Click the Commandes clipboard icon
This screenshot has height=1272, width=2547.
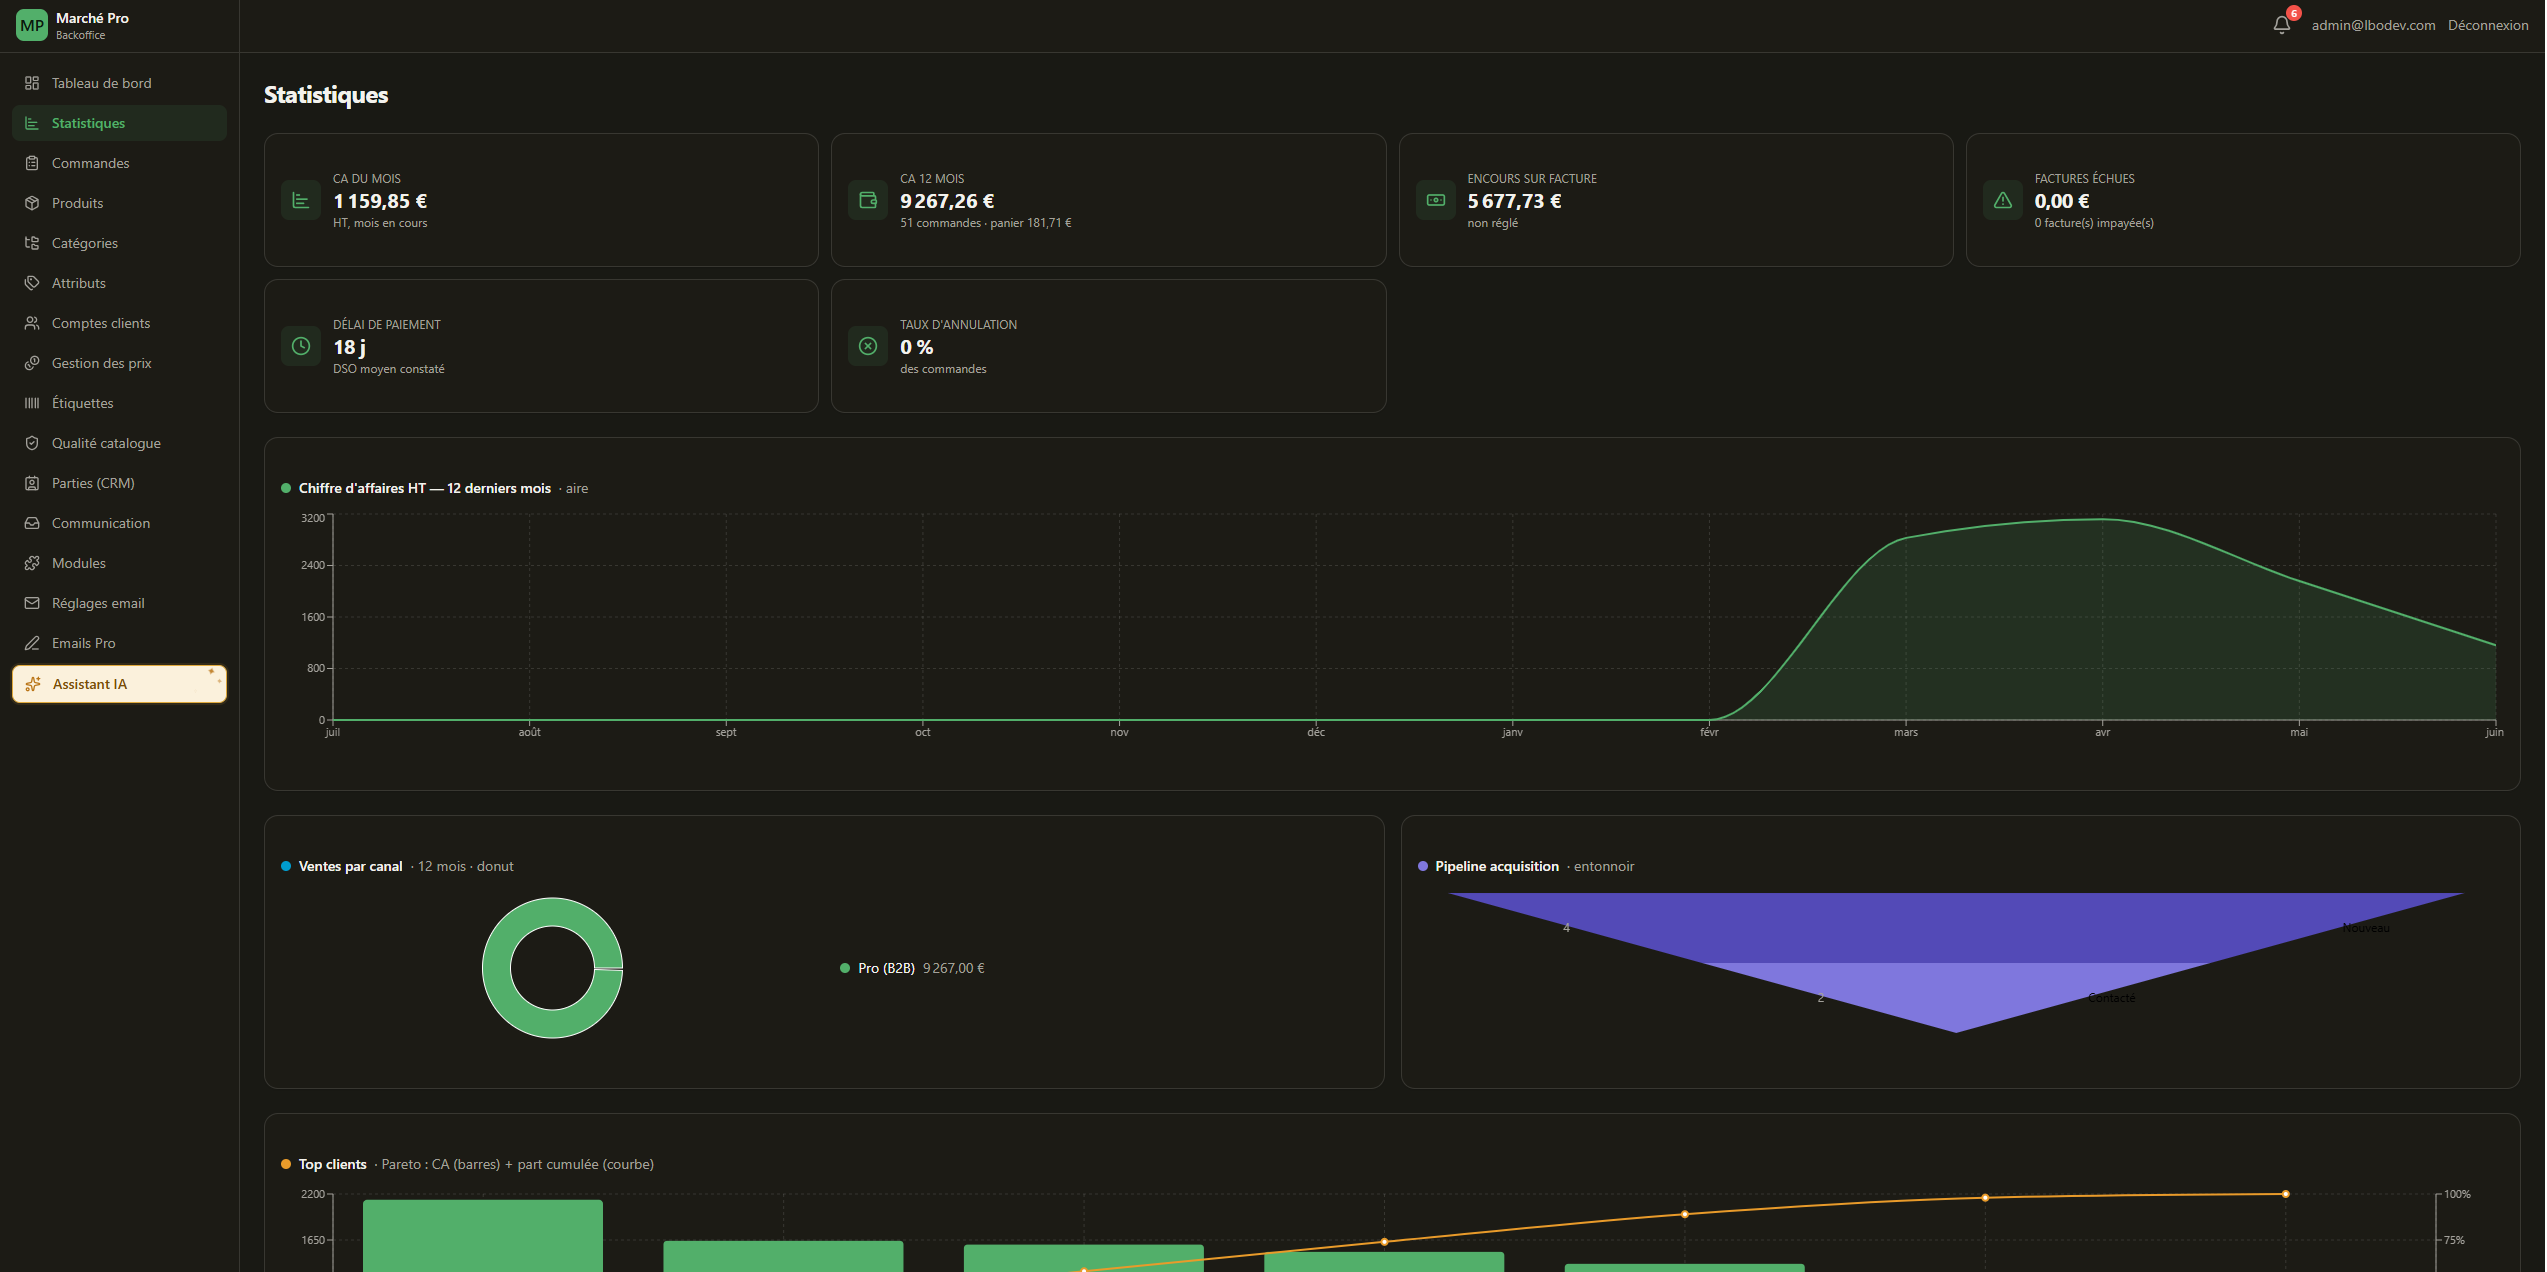click(32, 163)
